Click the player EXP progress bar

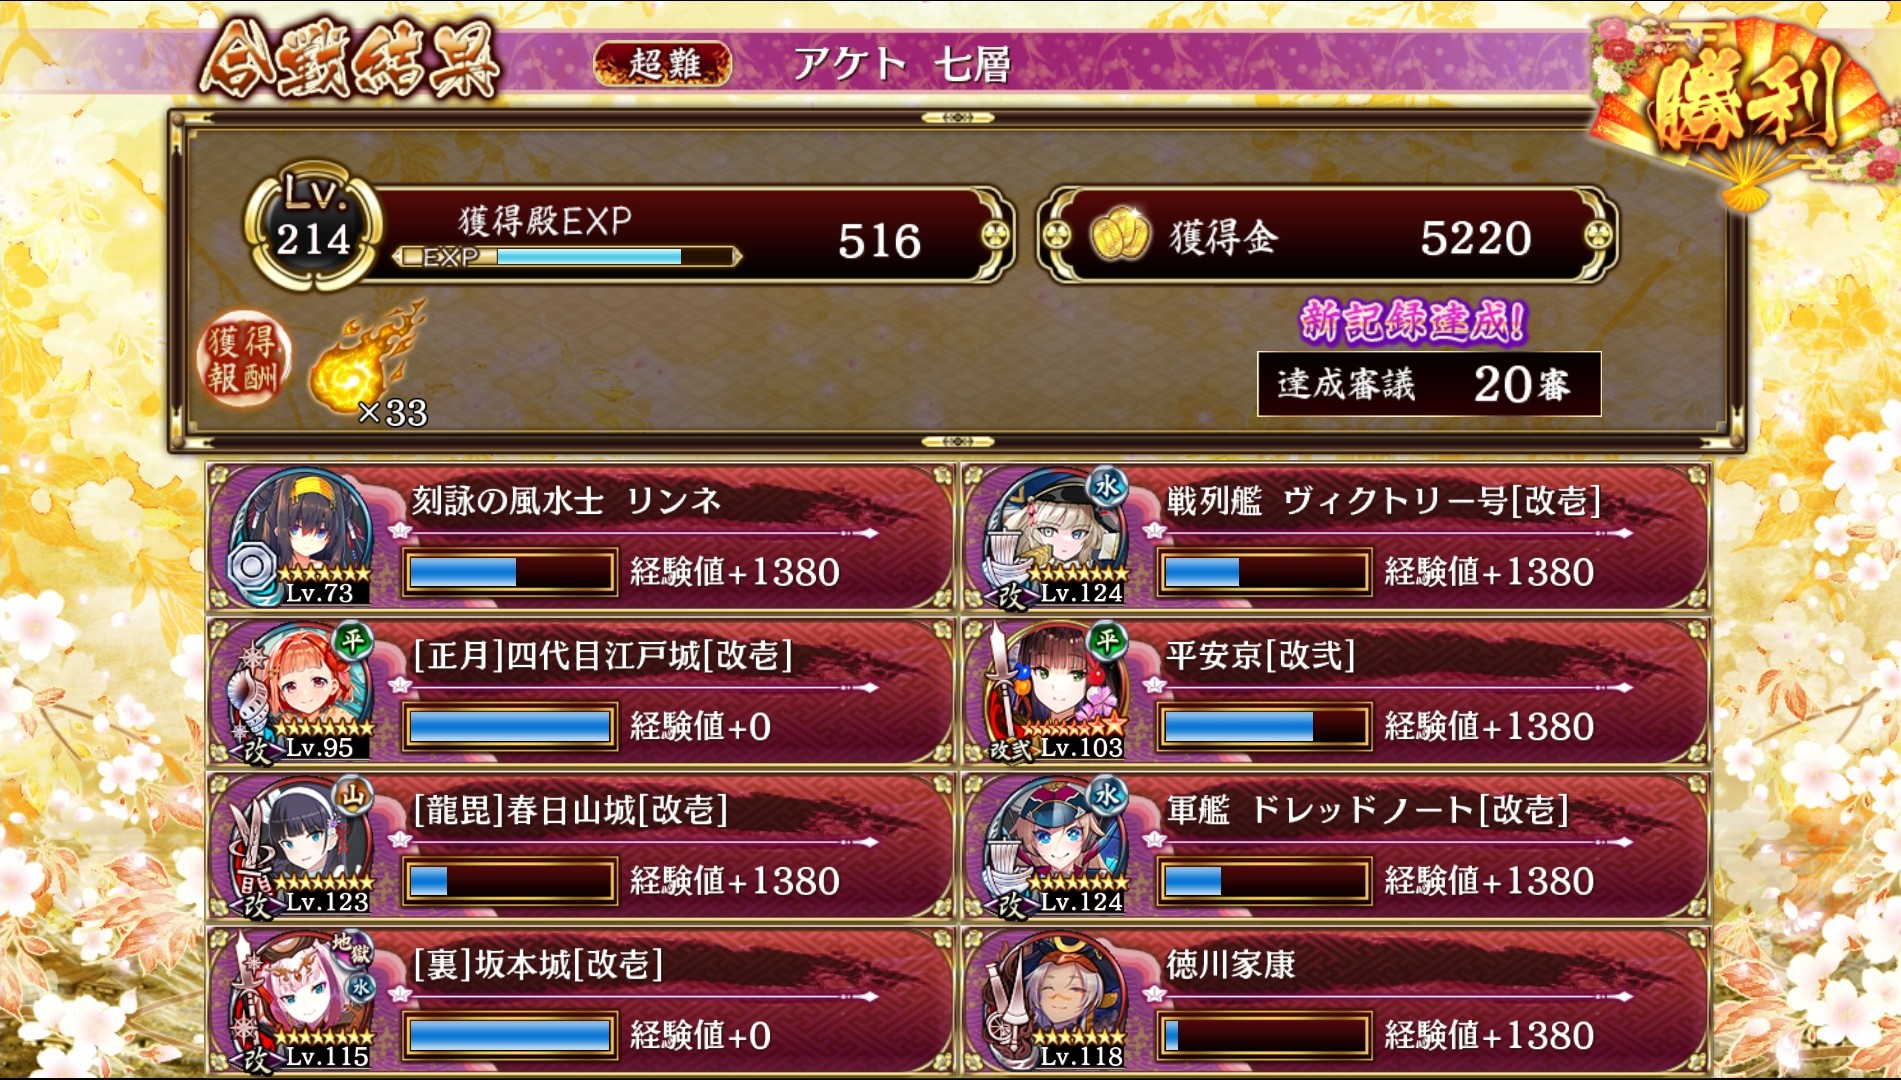click(x=567, y=257)
